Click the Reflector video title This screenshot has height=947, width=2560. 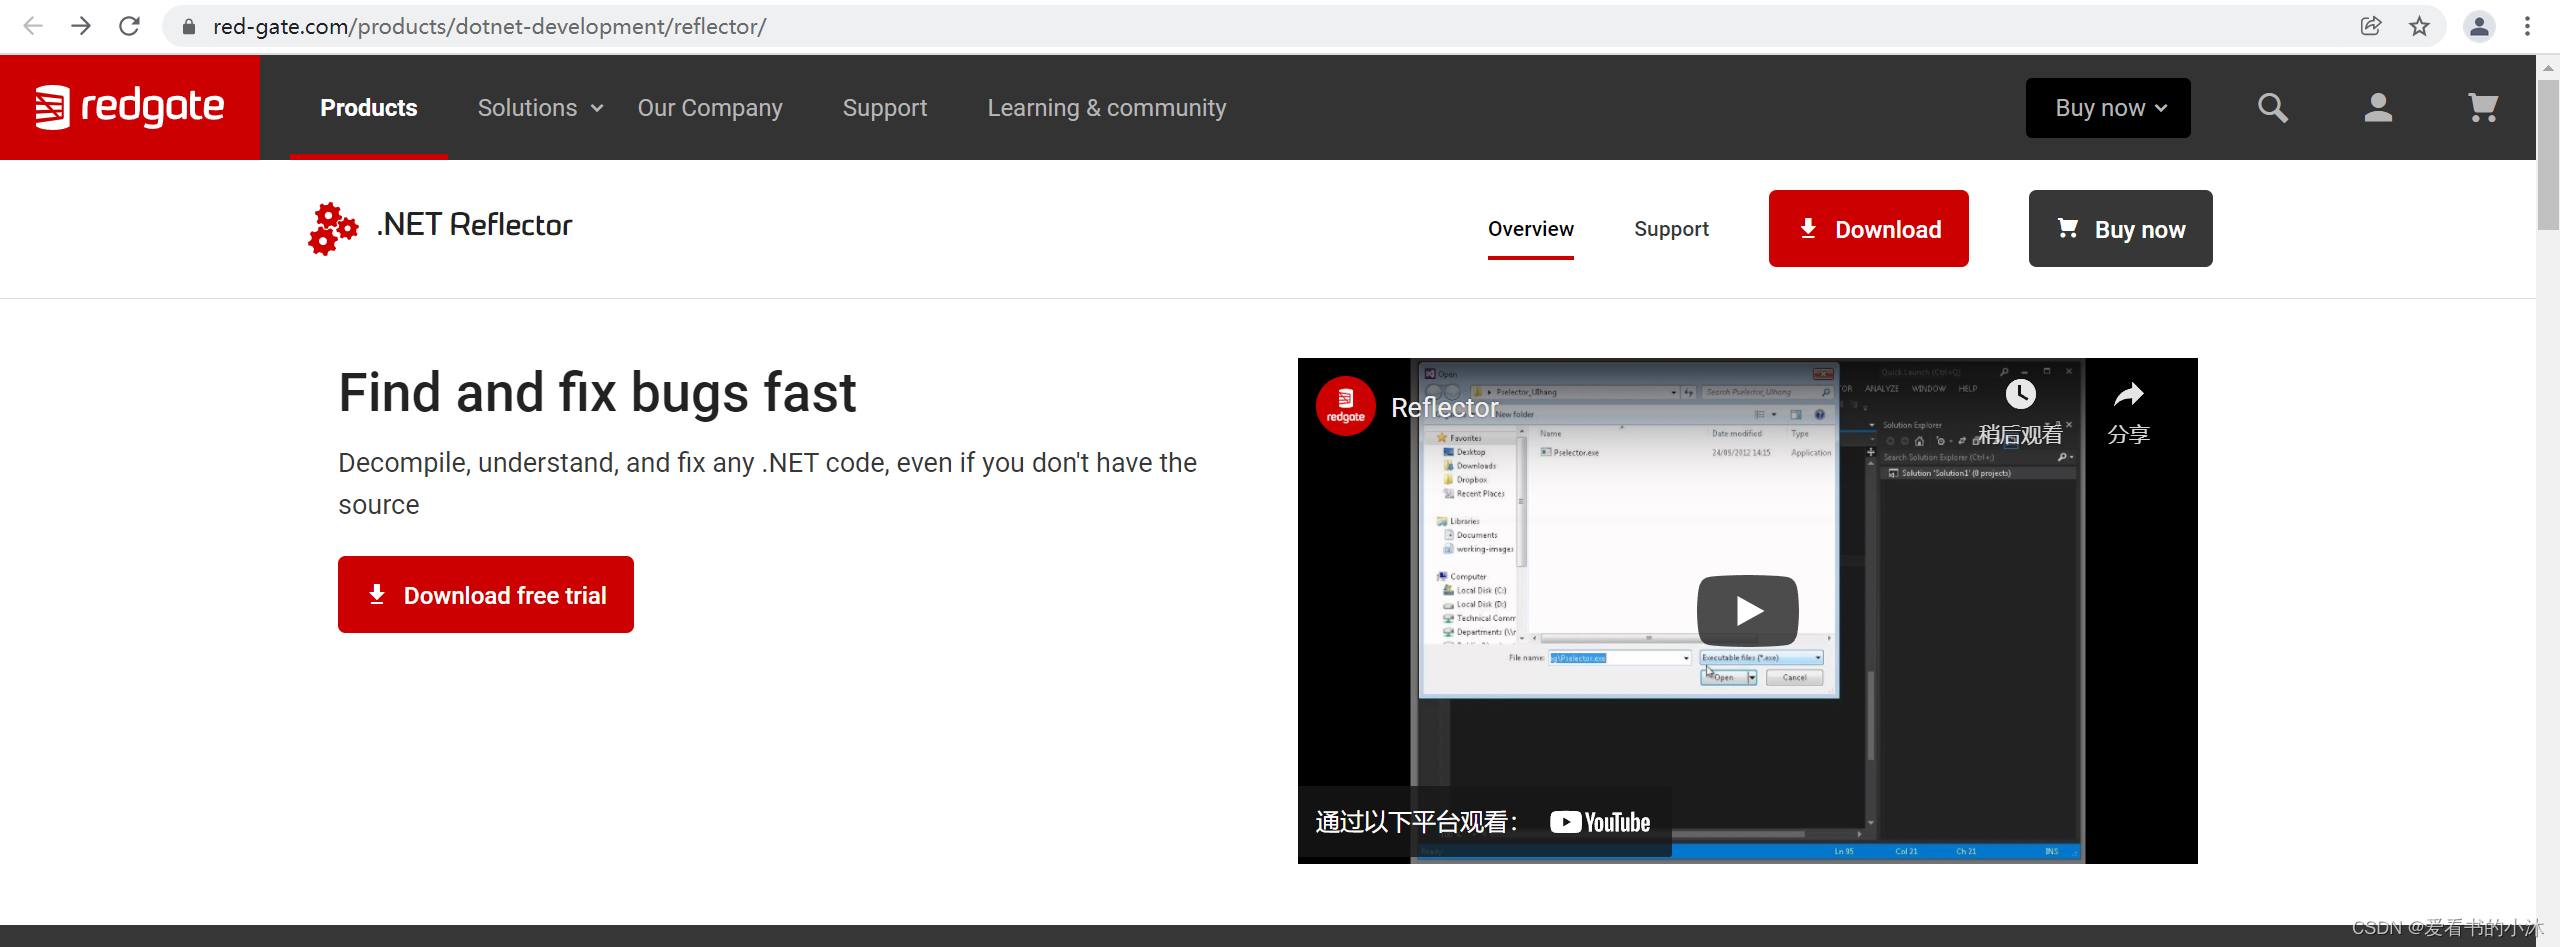(x=1444, y=408)
